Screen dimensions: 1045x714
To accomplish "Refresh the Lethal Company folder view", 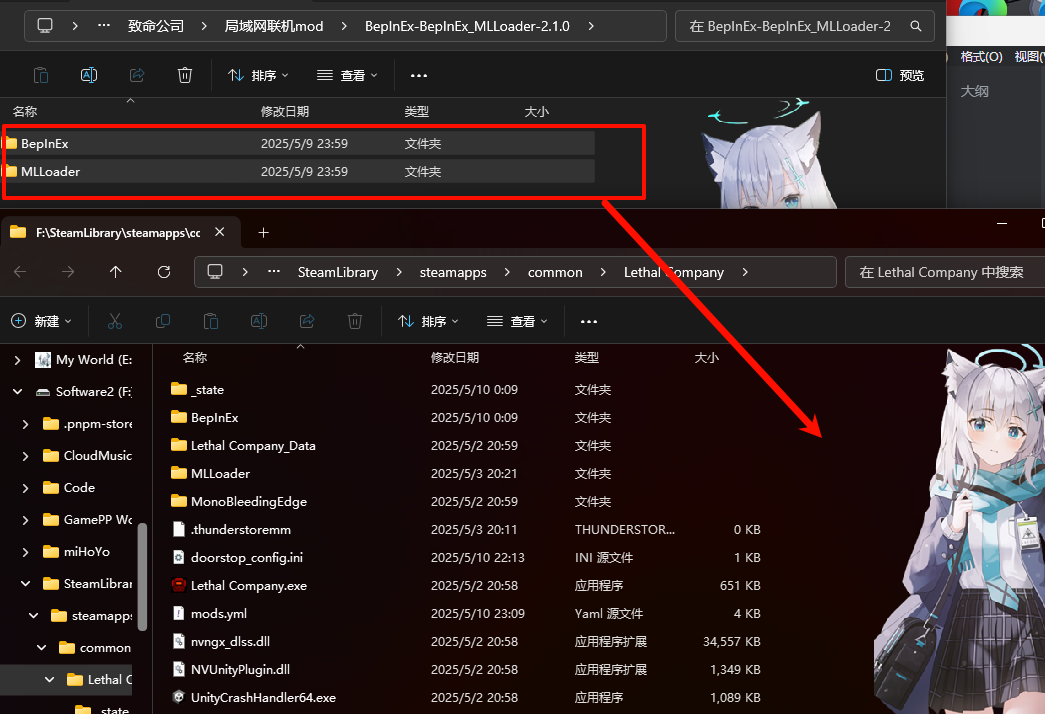I will point(164,272).
